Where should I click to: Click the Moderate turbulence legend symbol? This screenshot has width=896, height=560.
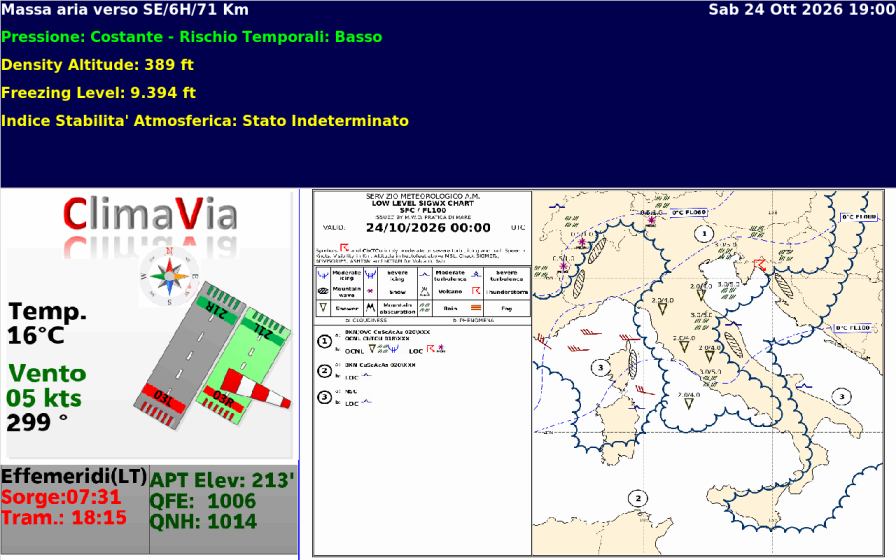(424, 275)
